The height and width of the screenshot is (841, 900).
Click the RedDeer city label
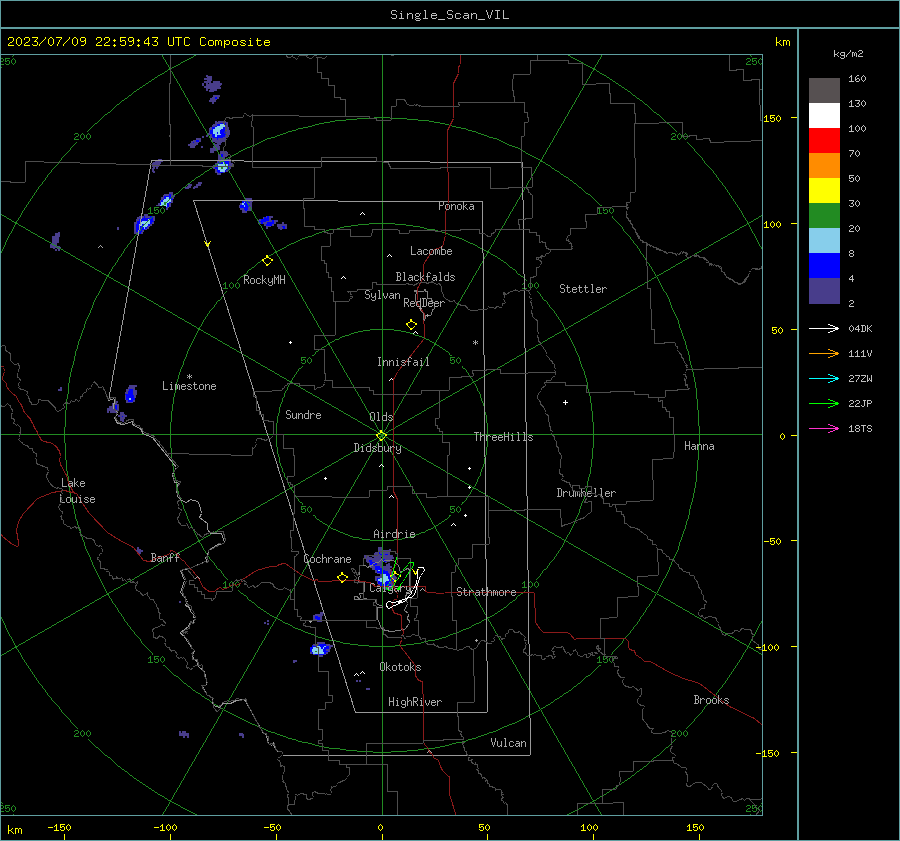(424, 303)
